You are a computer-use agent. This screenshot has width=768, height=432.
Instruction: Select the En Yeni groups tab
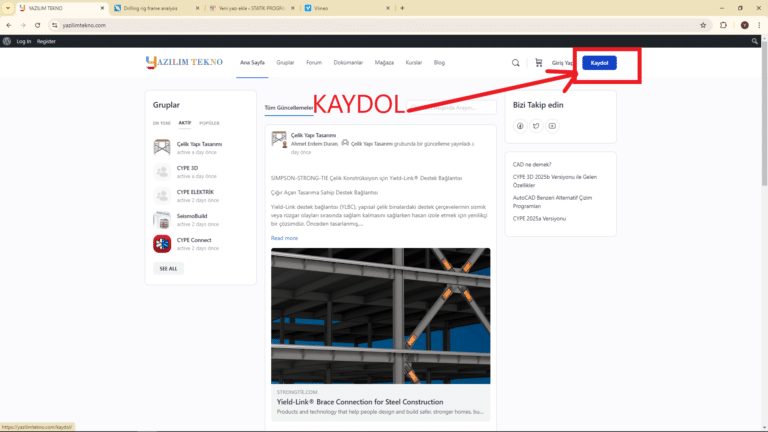pyautogui.click(x=162, y=123)
